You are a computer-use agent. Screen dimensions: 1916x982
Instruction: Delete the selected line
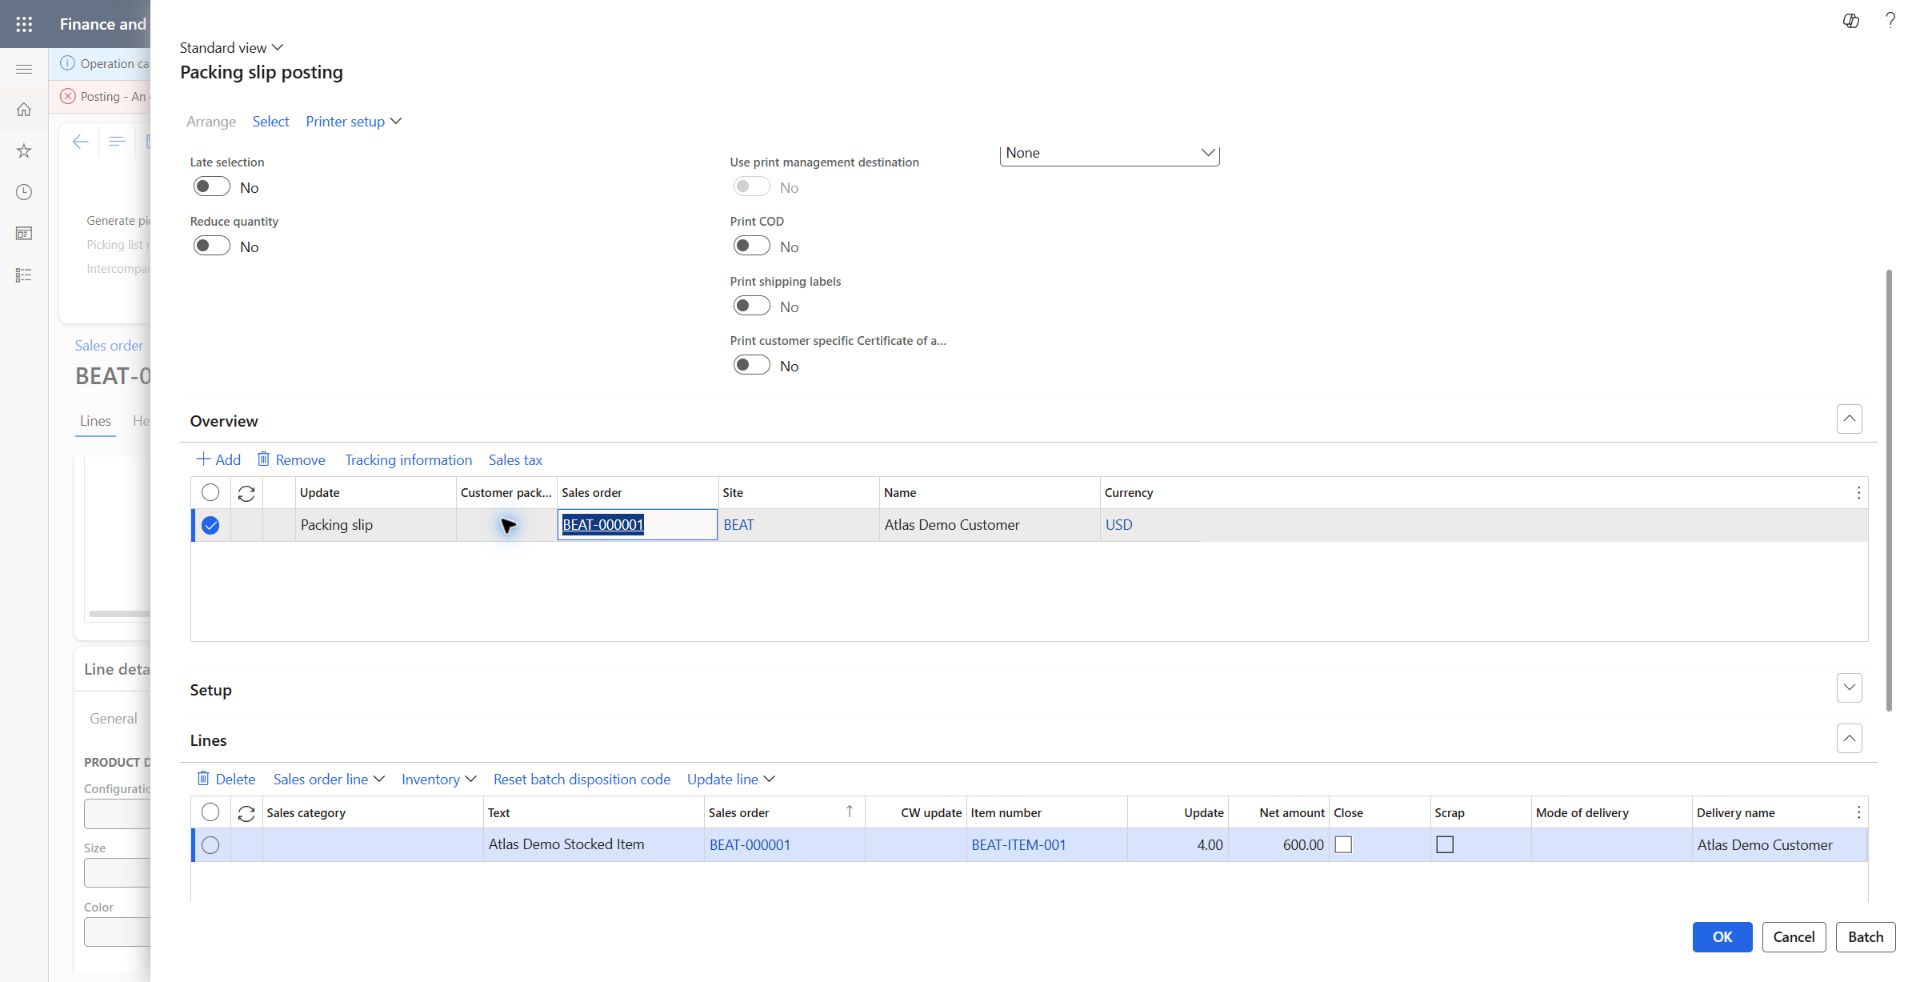point(226,779)
